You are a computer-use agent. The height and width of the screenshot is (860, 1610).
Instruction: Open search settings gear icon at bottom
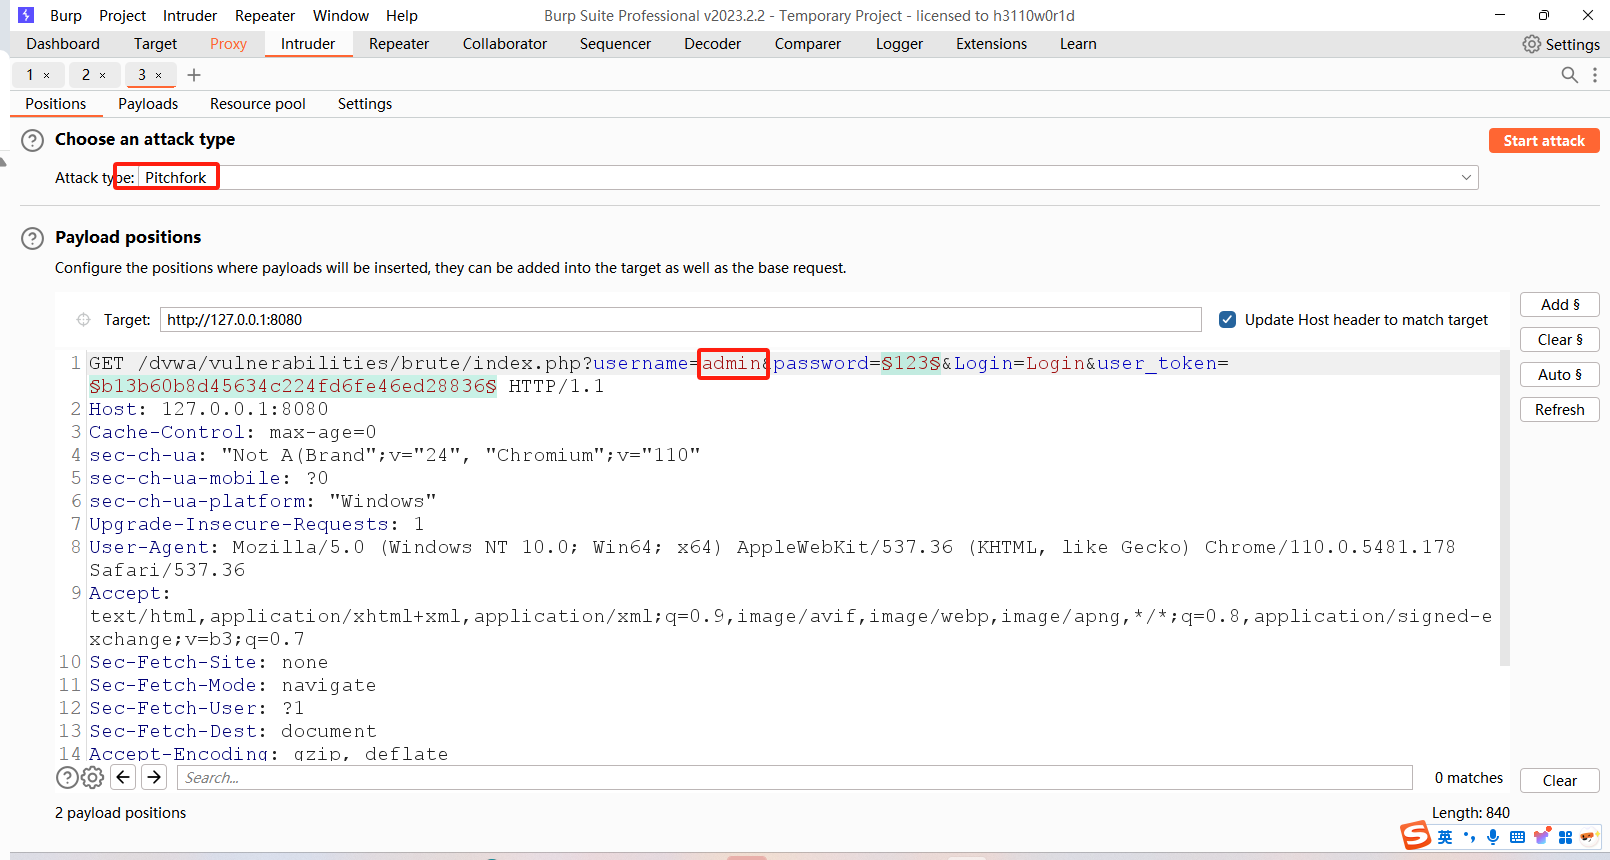point(93,778)
